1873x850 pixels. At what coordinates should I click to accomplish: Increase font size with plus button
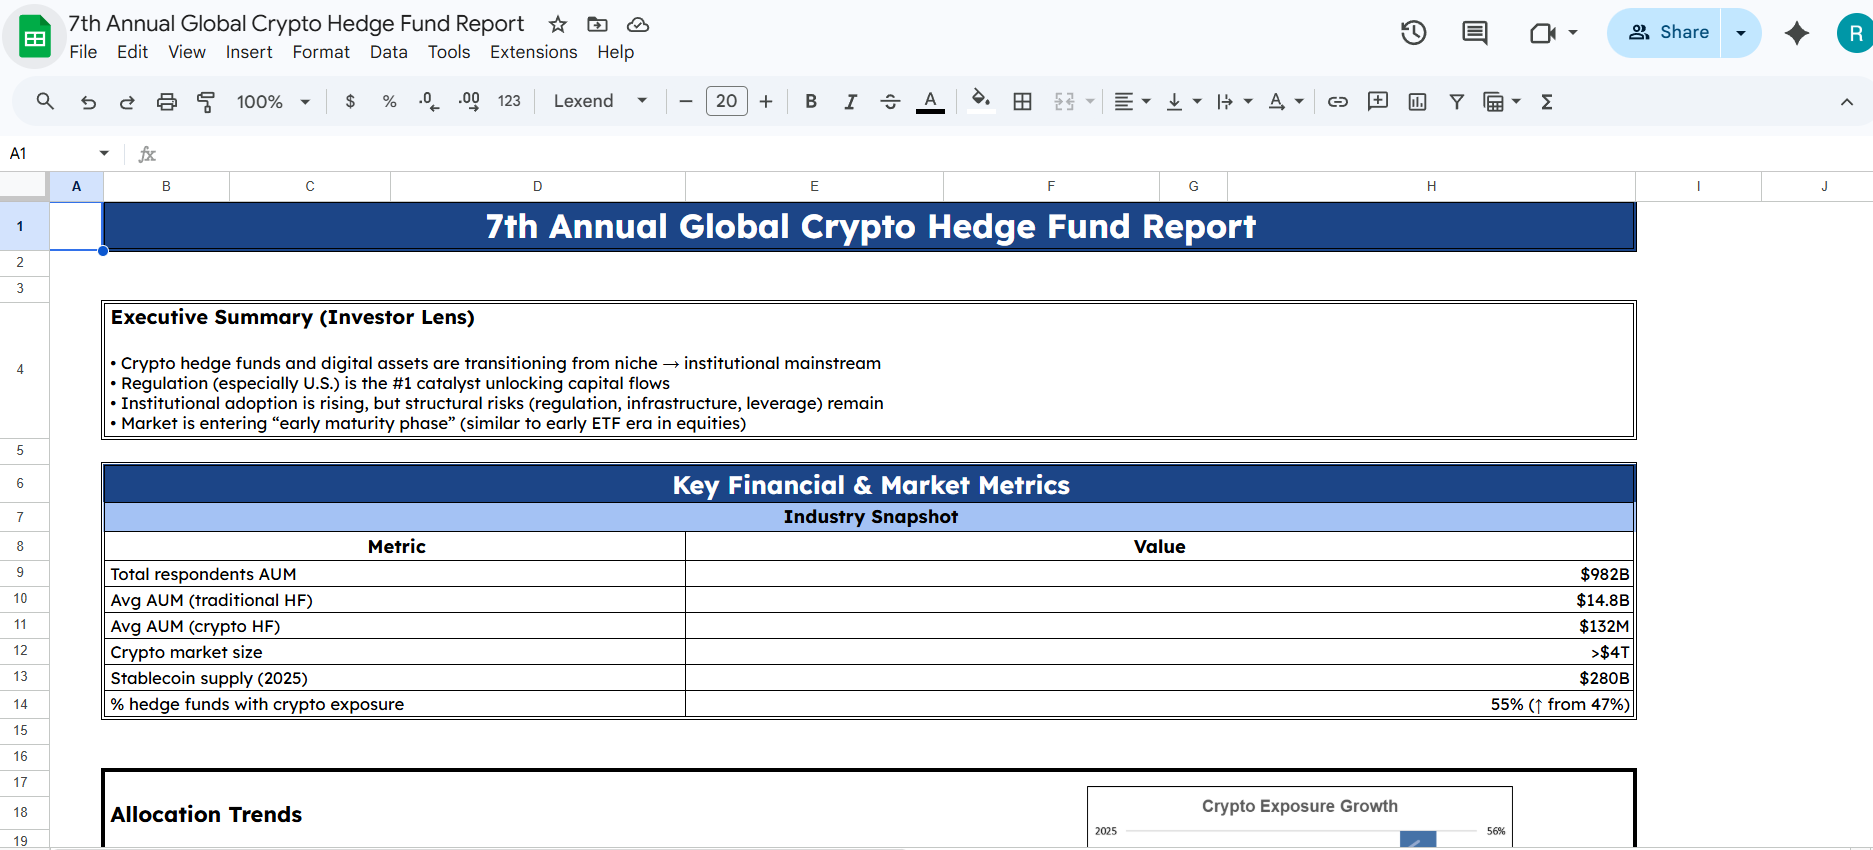[766, 101]
